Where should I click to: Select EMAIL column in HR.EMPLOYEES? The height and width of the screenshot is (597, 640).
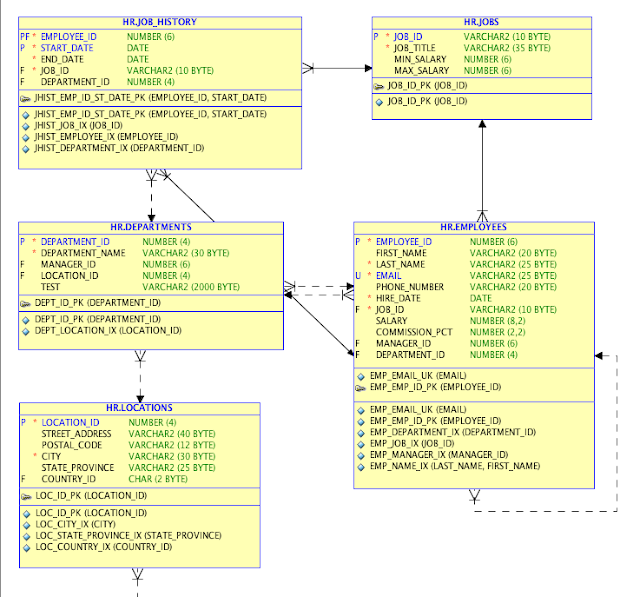point(389,276)
